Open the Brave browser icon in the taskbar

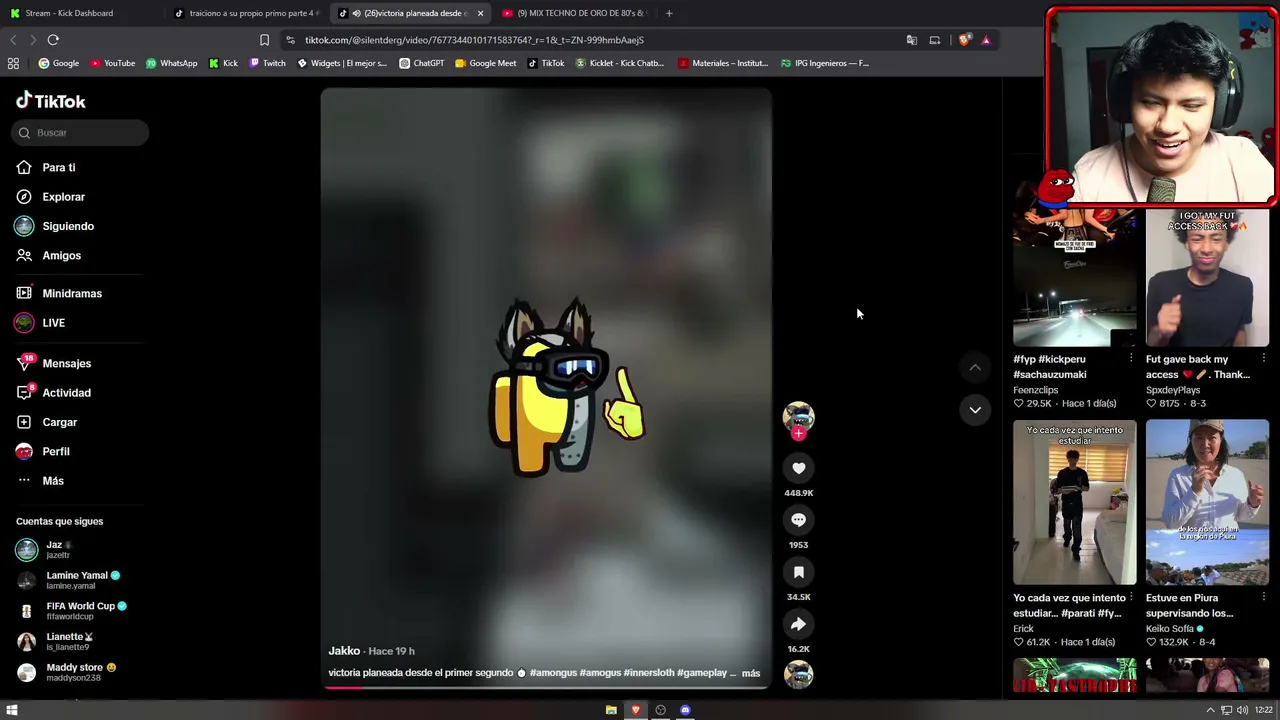[x=635, y=710]
